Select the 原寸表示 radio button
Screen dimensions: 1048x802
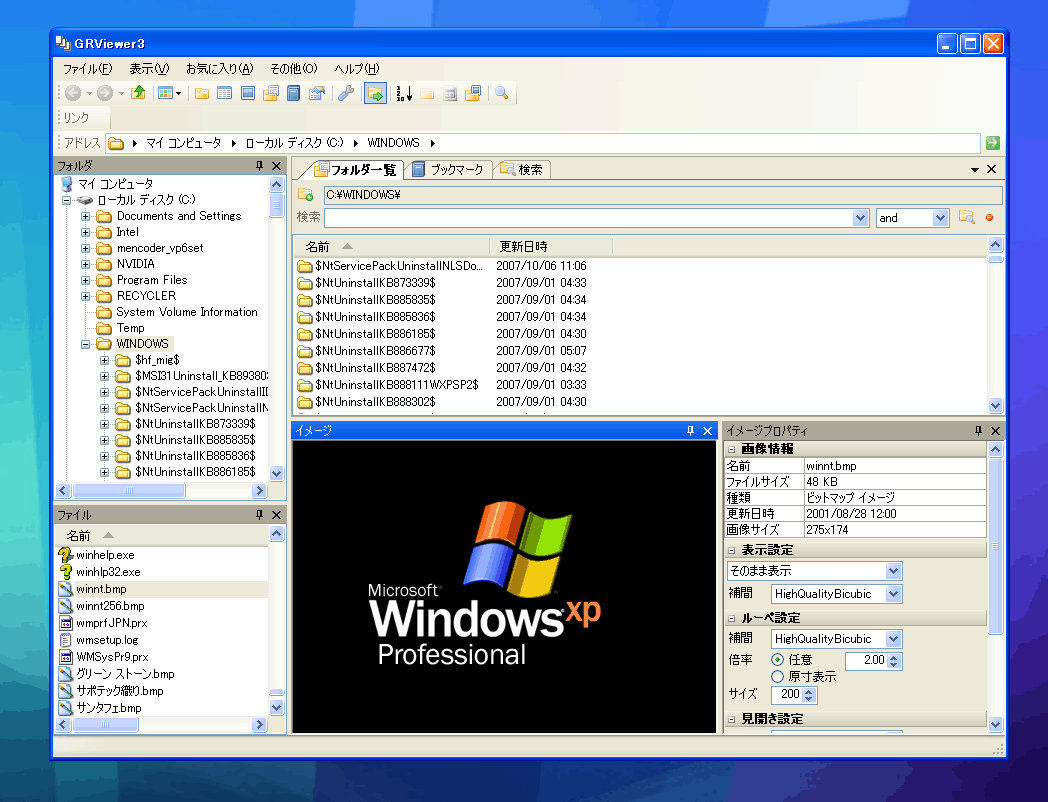point(777,676)
